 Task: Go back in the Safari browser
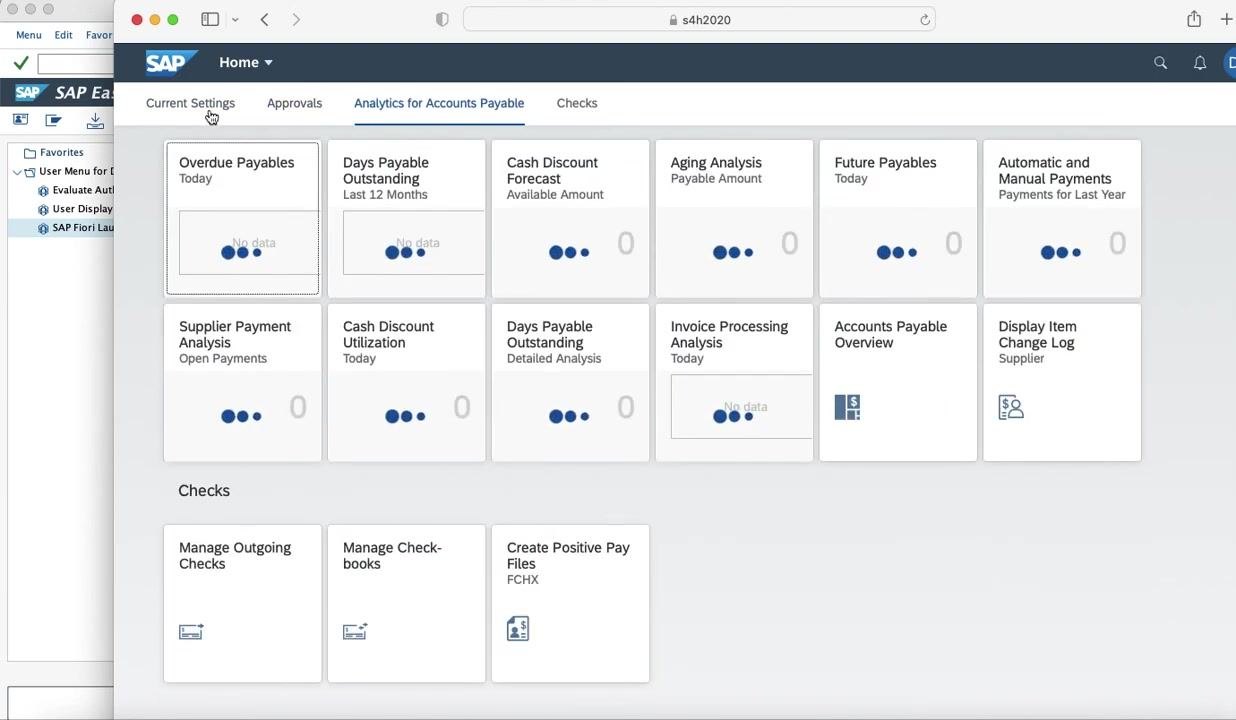(264, 19)
